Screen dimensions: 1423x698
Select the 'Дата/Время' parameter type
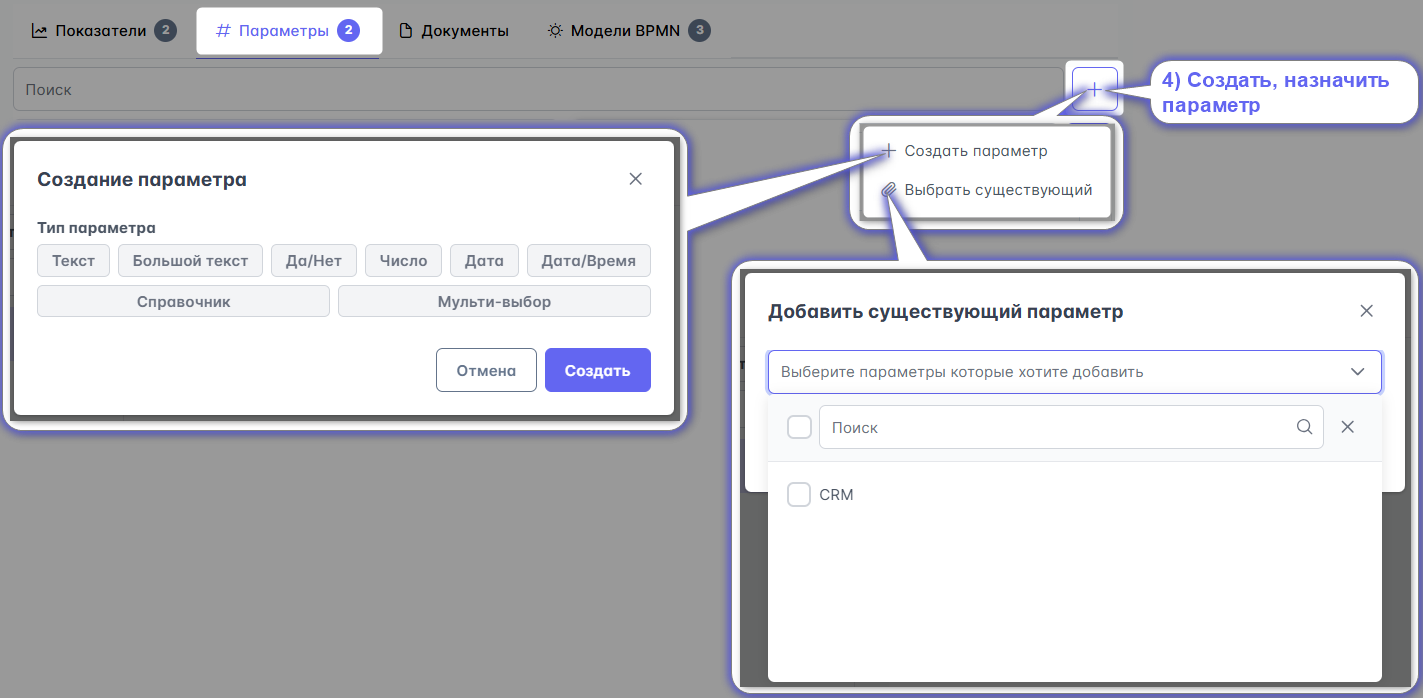588,261
